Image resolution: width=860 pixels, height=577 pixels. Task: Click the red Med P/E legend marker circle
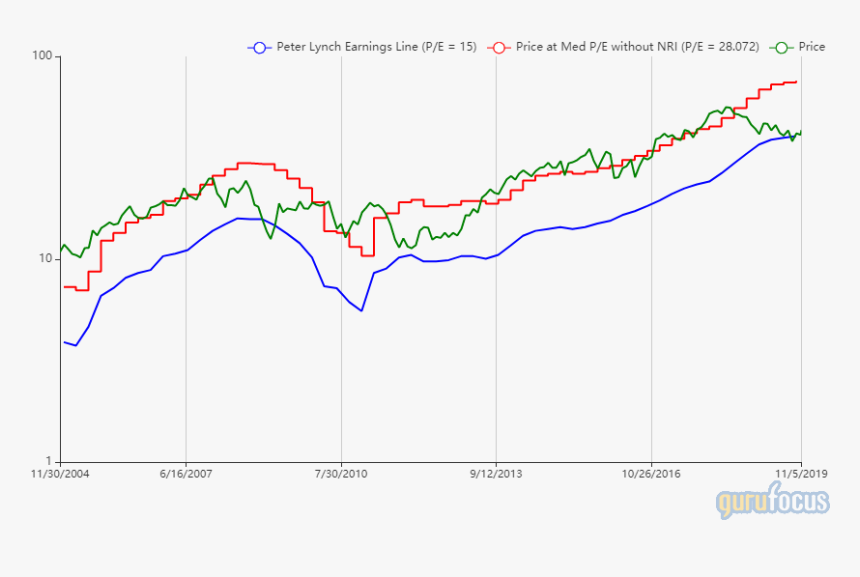(499, 48)
